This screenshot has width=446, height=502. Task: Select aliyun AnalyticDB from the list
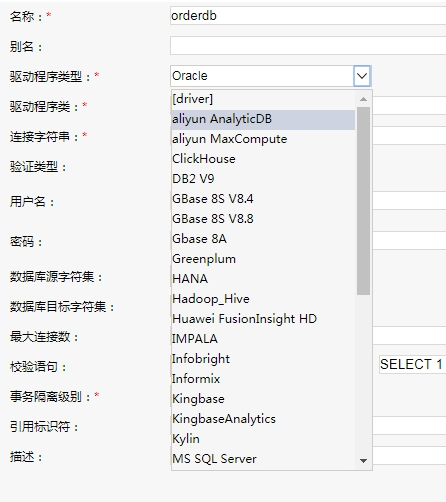point(263,119)
